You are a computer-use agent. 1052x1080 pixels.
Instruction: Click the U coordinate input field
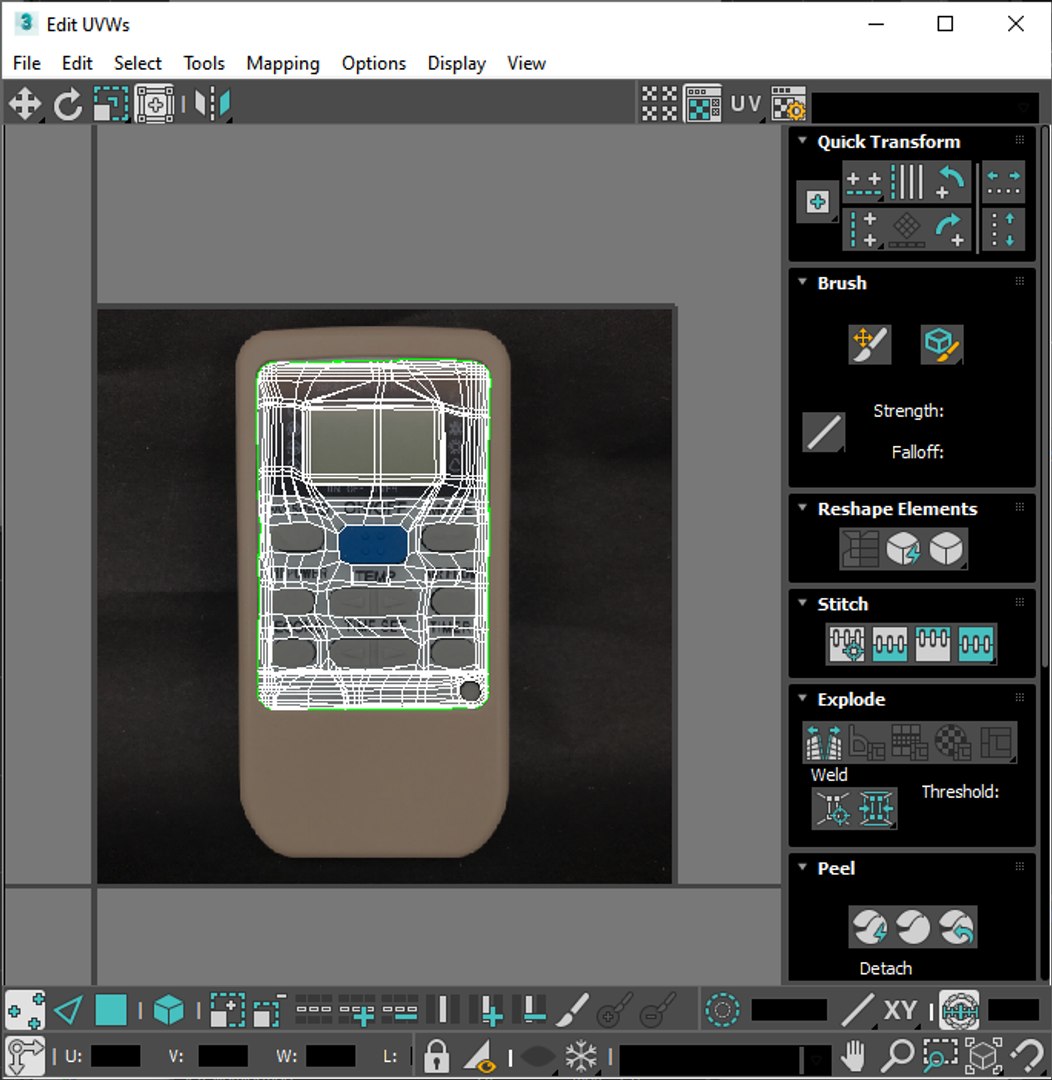pos(116,1056)
